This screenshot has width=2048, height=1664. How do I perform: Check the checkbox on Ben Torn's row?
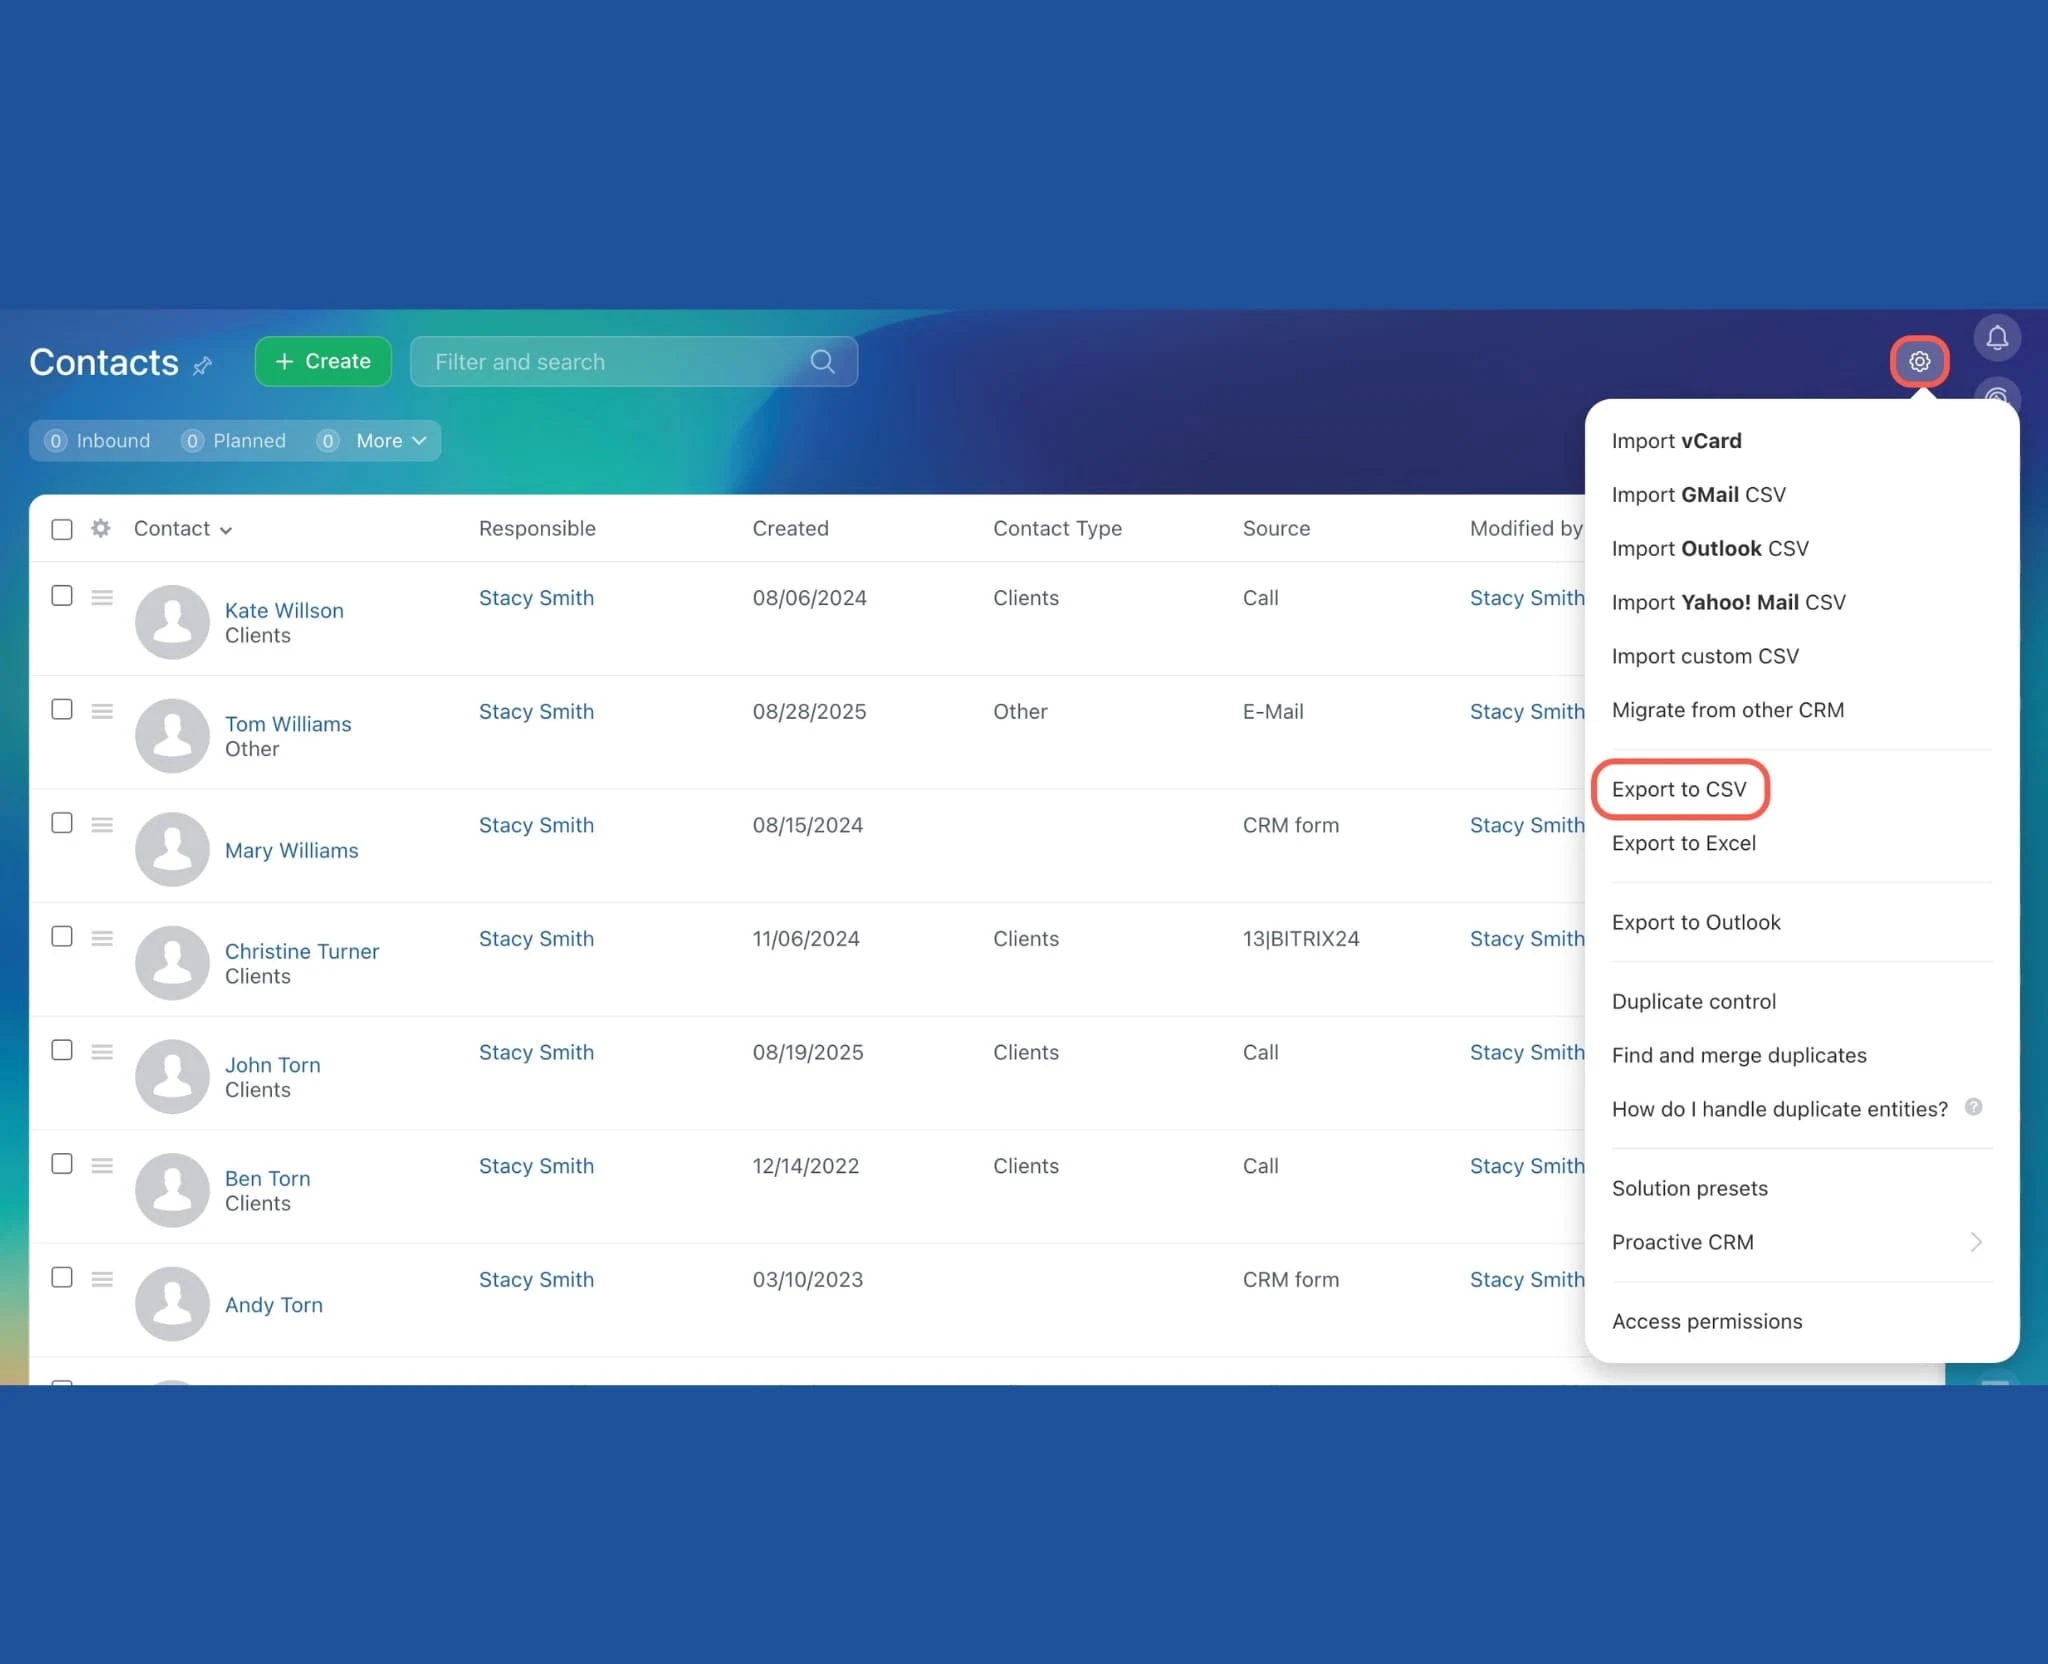tap(61, 1163)
